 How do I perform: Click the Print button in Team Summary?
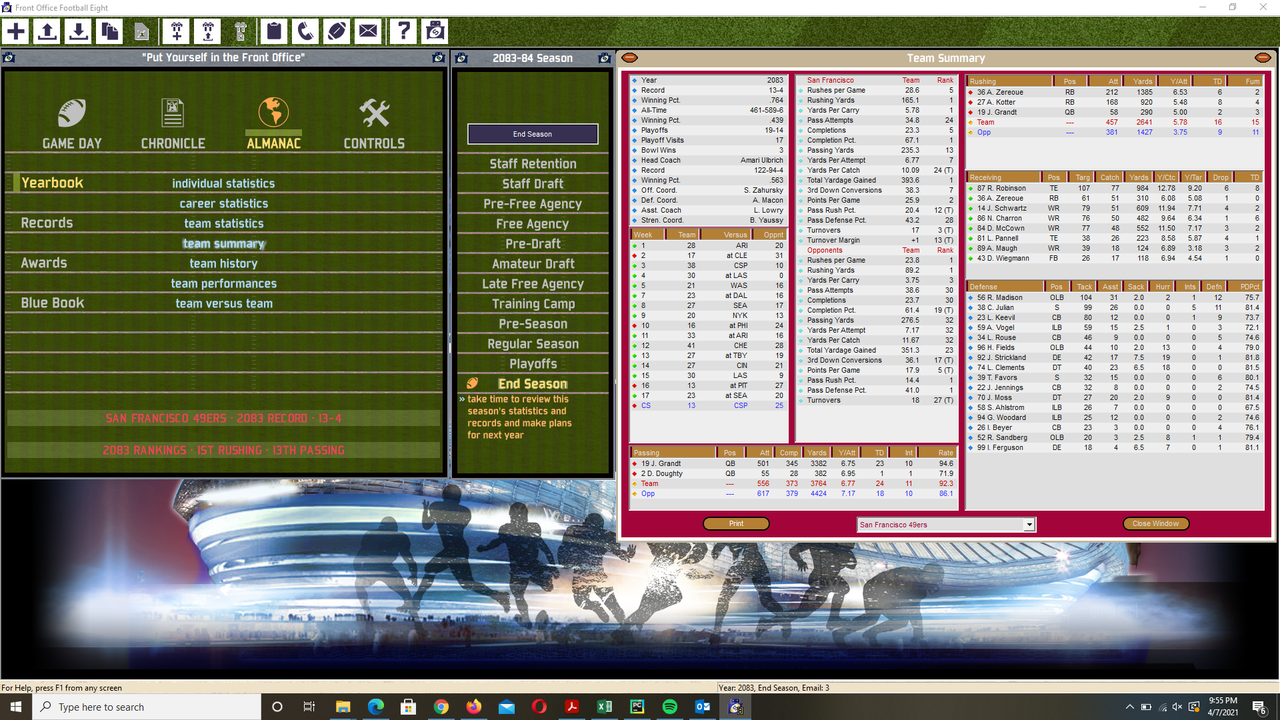(736, 524)
